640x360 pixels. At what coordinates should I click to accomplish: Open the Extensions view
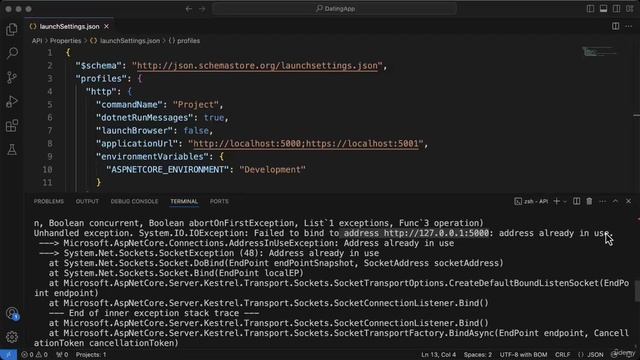[12, 126]
